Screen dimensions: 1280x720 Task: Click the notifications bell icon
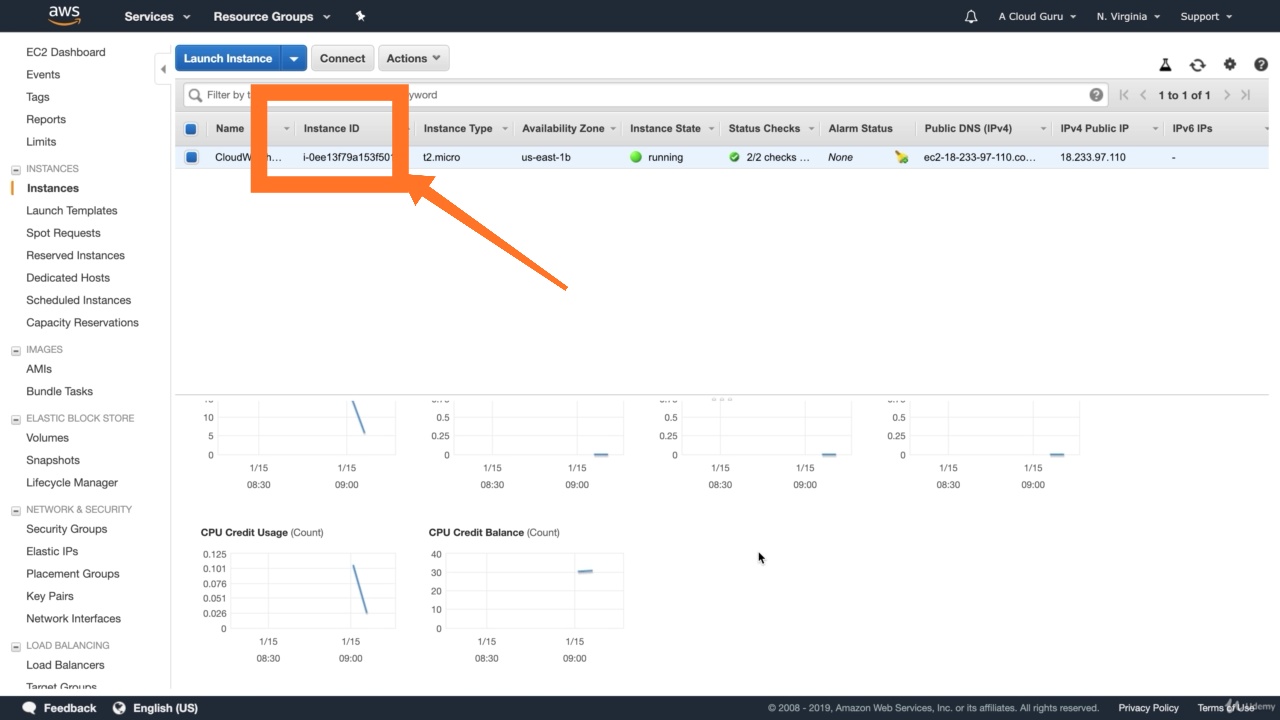point(970,16)
